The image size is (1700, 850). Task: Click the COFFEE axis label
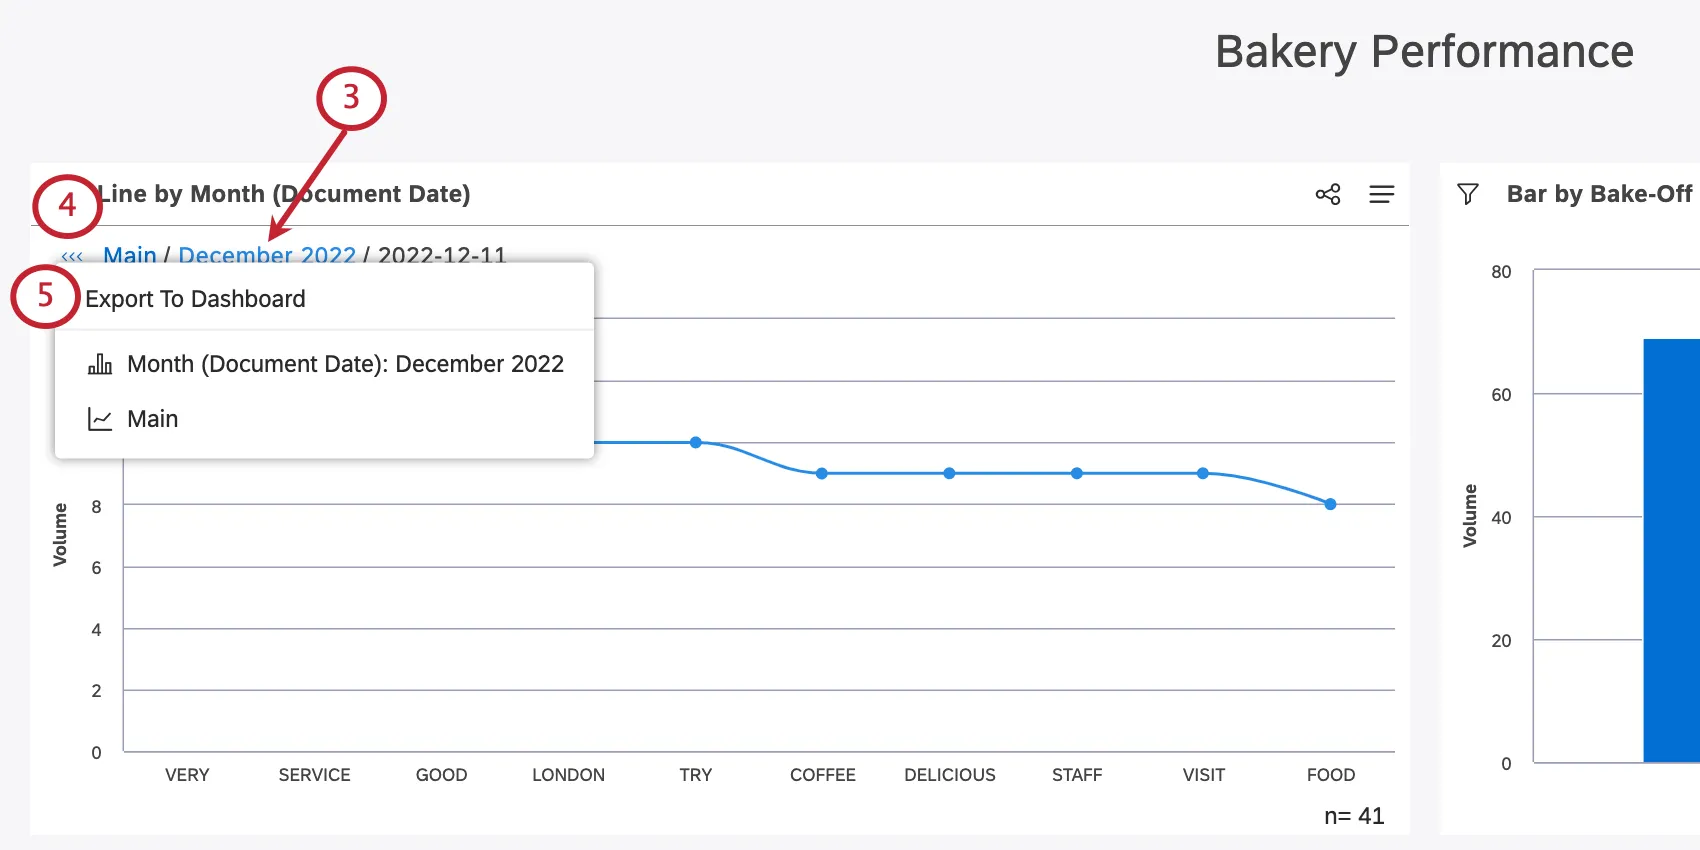pos(822,775)
